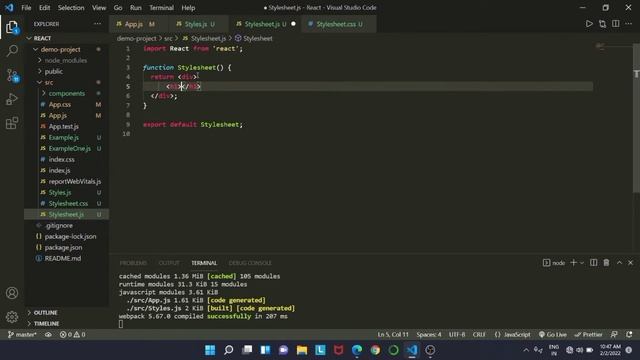Add a new terminal with plus icon
640x360 pixels.
pyautogui.click(x=573, y=263)
